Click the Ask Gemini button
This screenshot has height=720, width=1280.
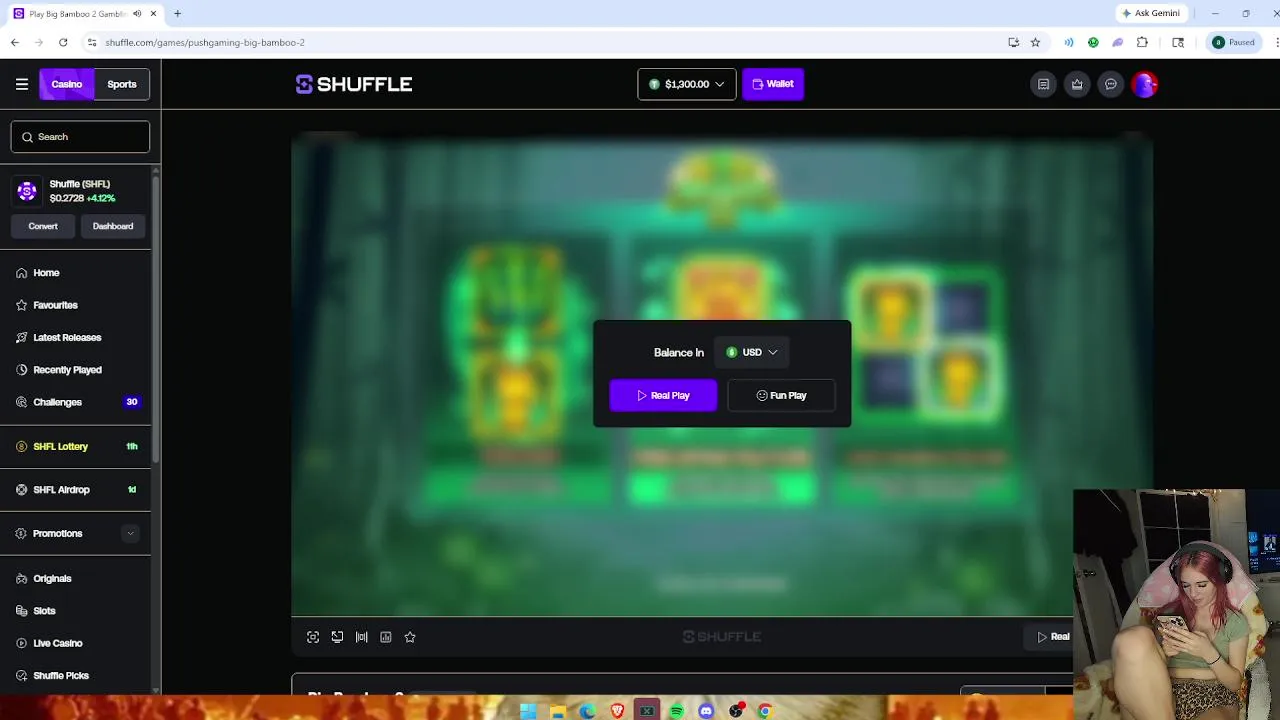[x=1150, y=13]
